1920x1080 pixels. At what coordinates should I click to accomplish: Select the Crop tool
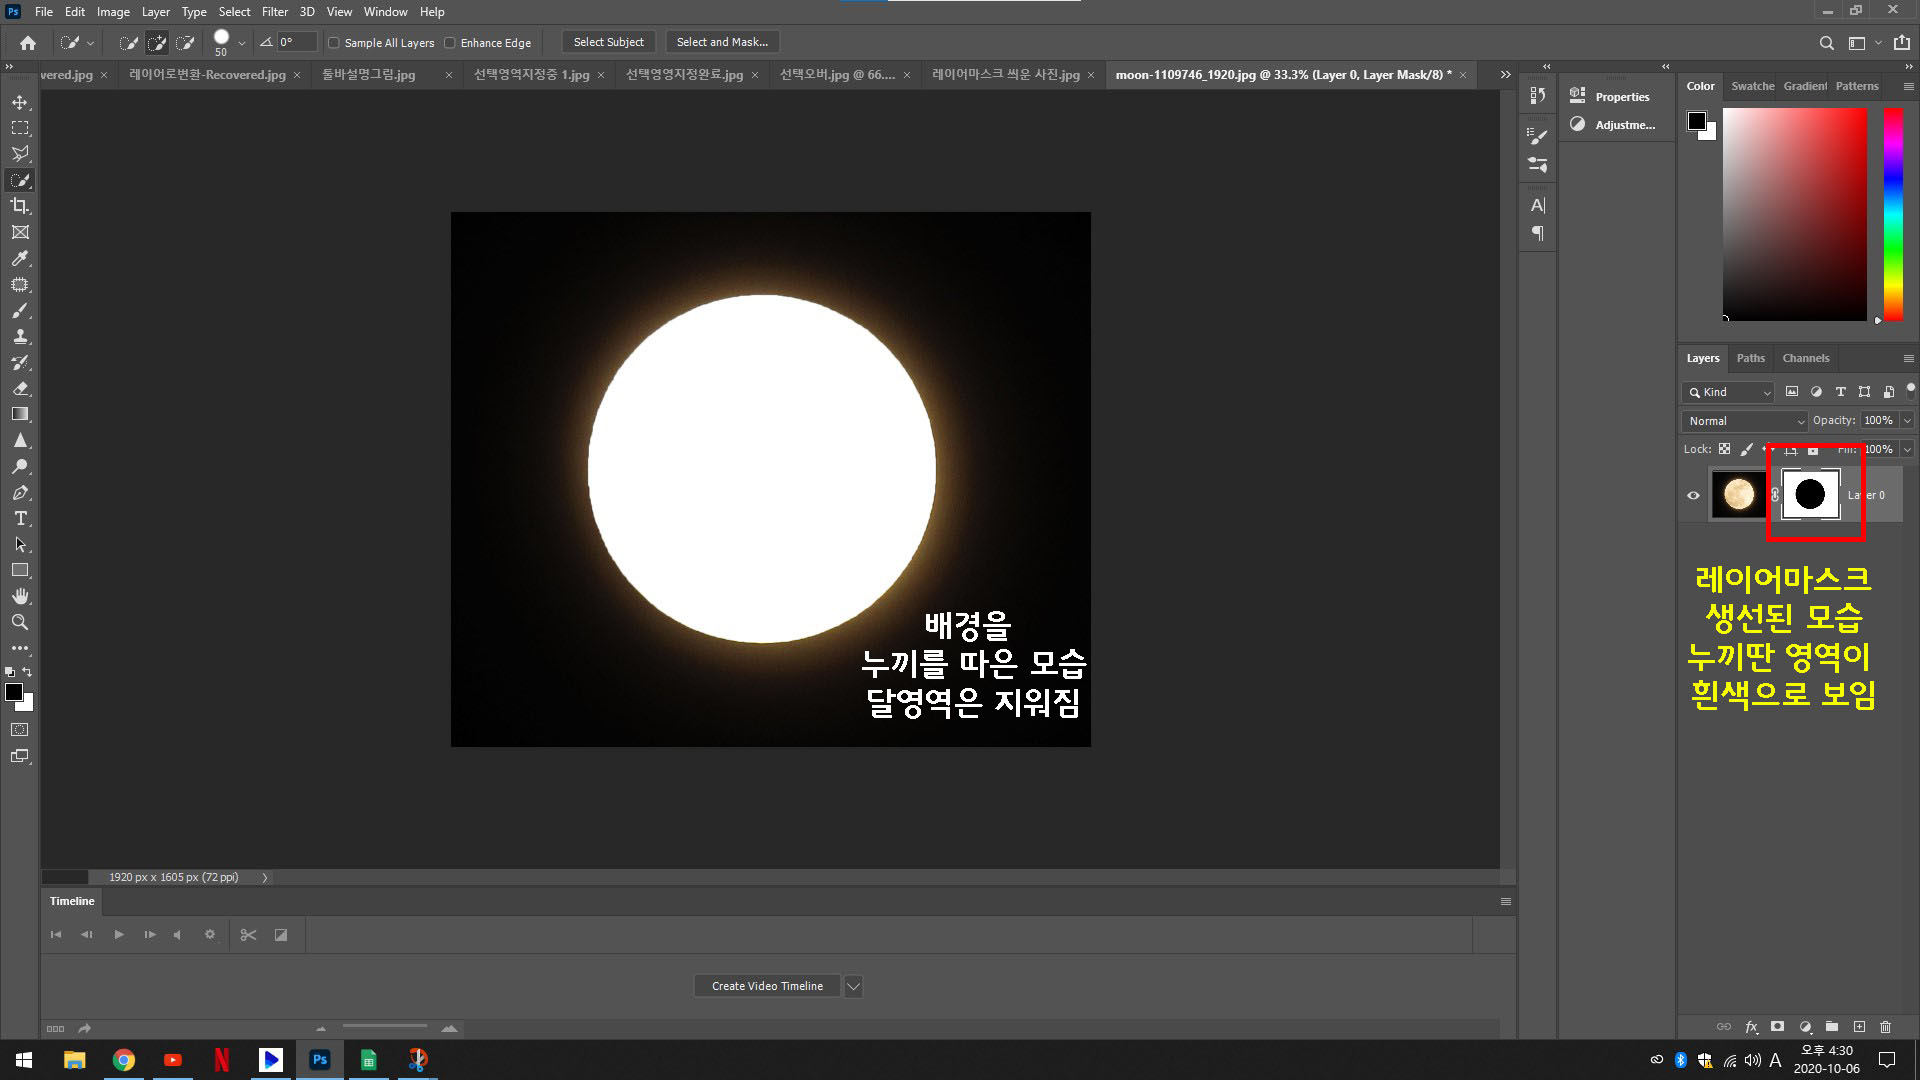(20, 206)
